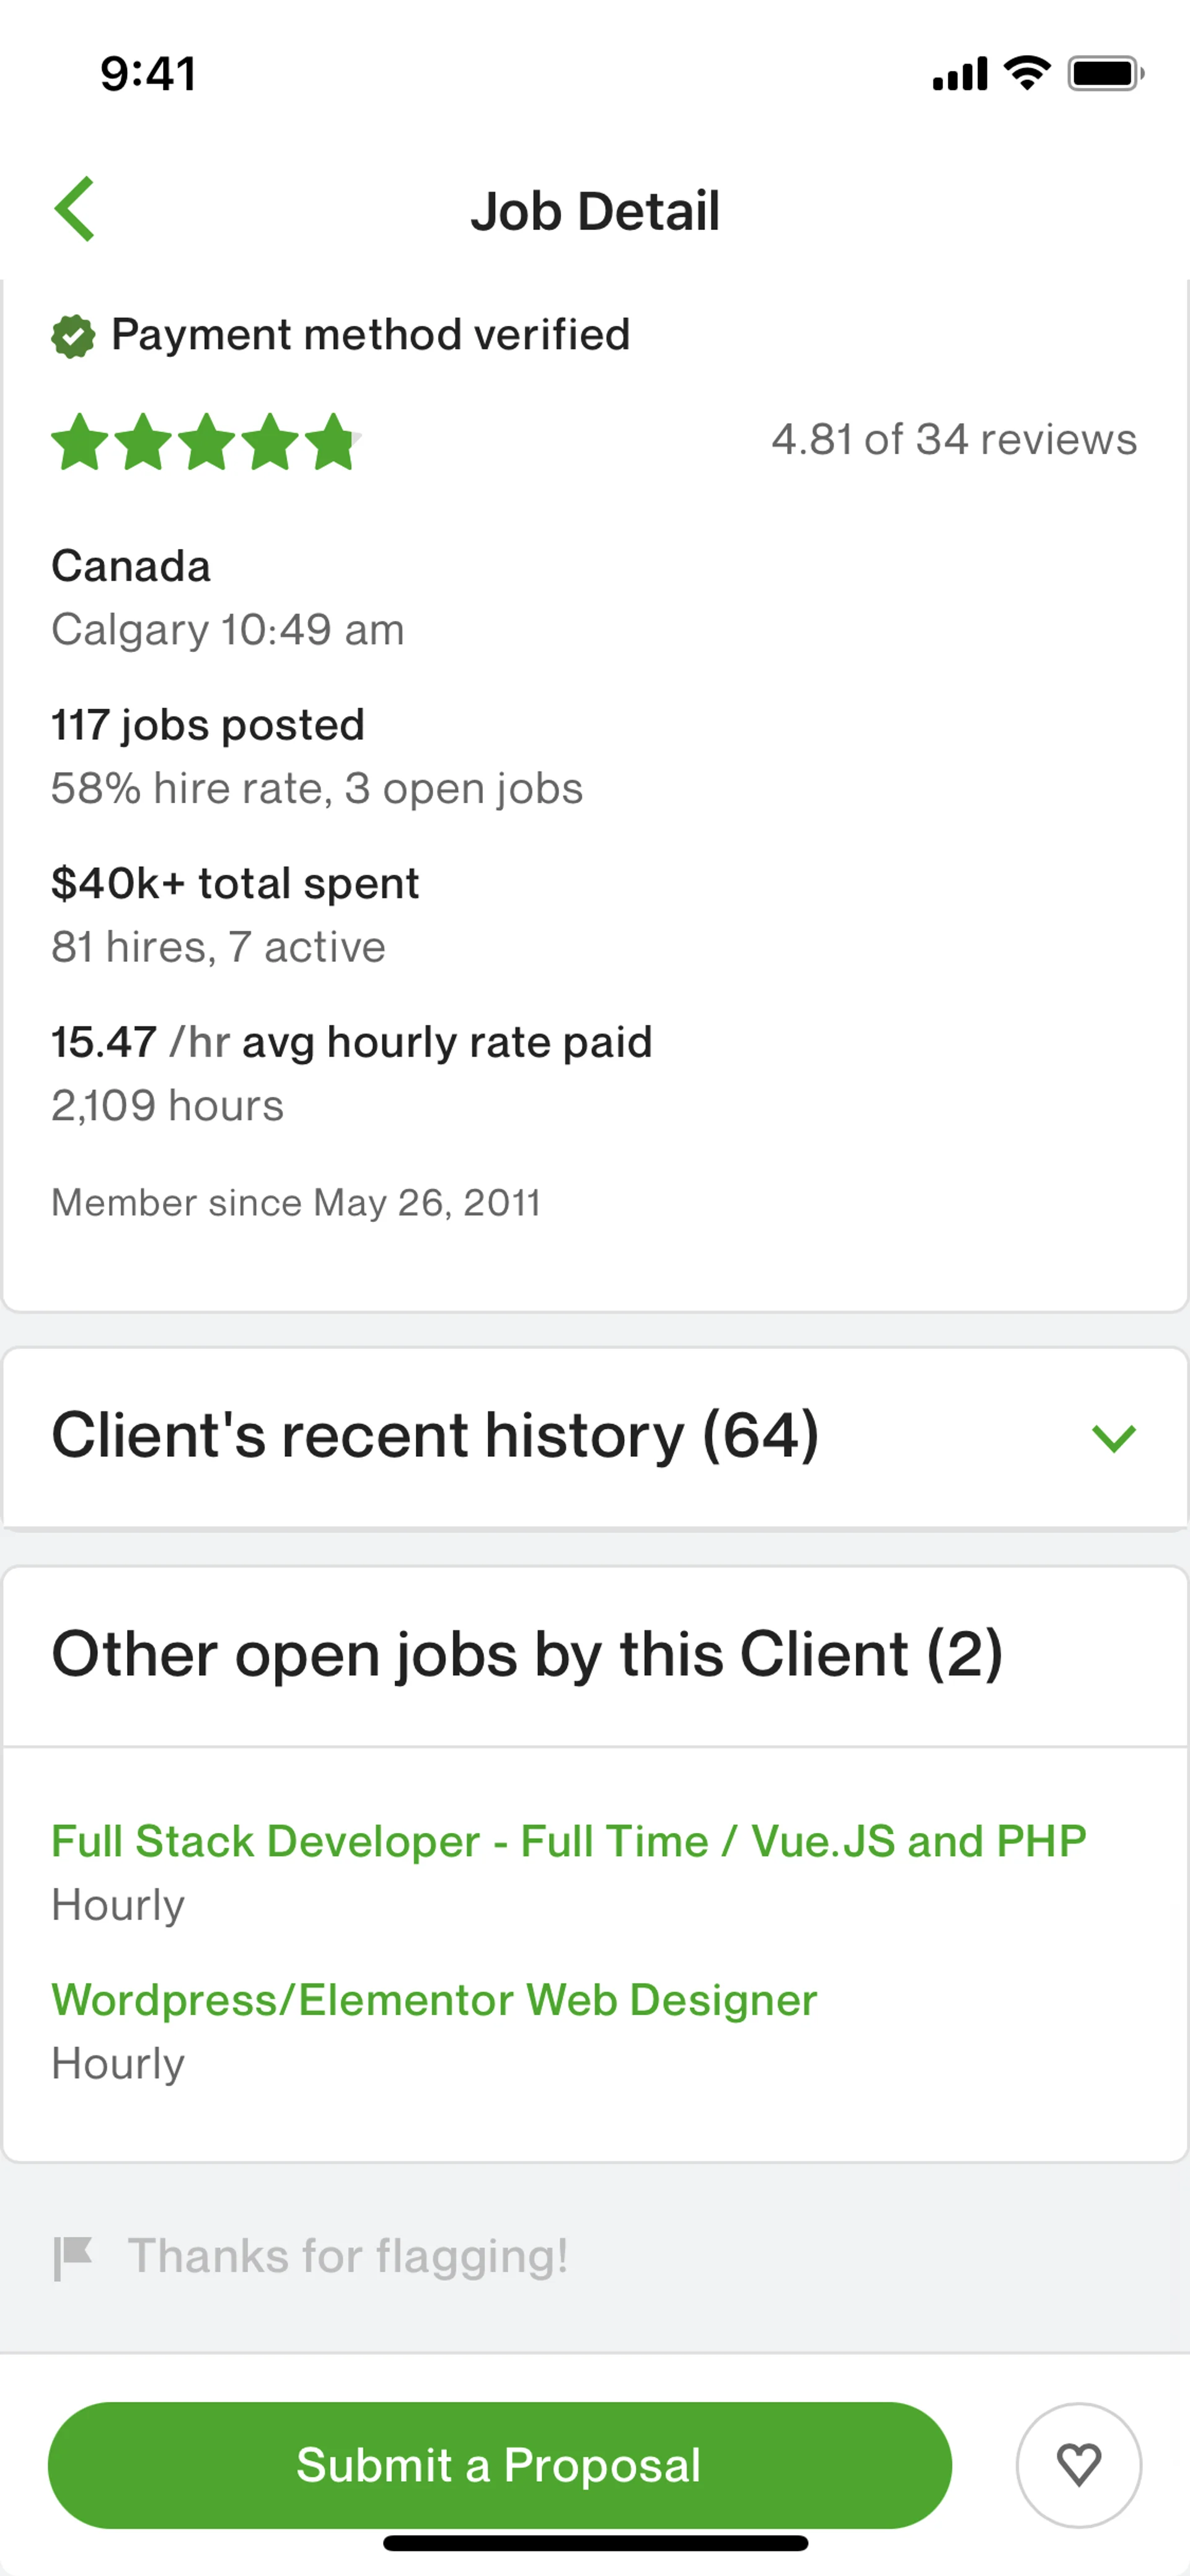Tap the Thanks for flagging text
The image size is (1190, 2576).
click(x=347, y=2257)
